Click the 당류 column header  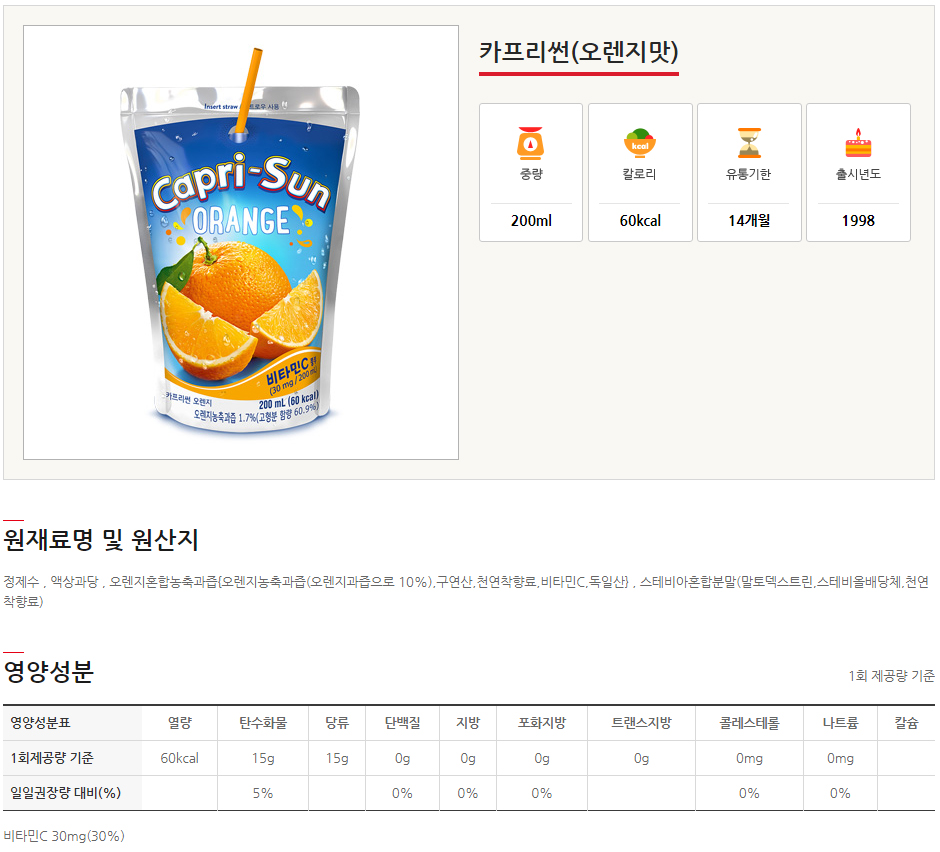tap(337, 722)
